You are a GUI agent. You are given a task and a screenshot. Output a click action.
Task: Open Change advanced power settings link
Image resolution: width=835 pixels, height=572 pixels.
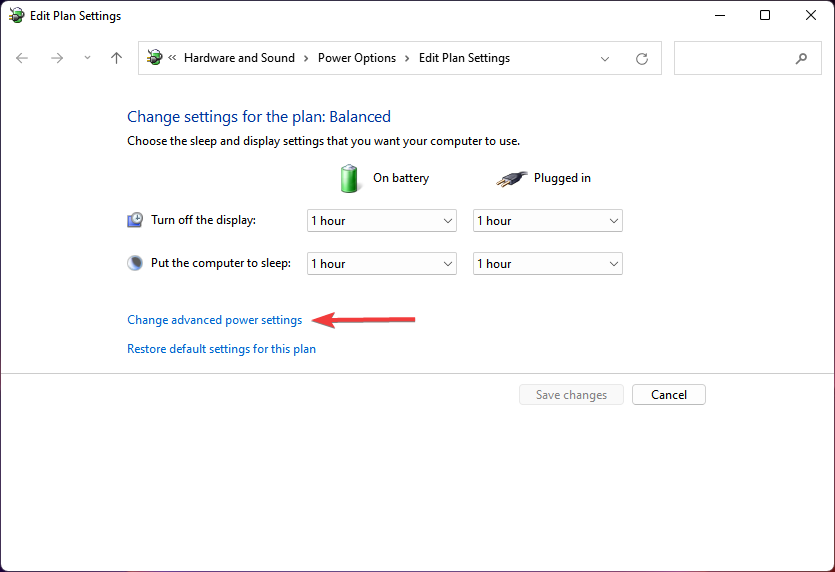click(x=215, y=320)
